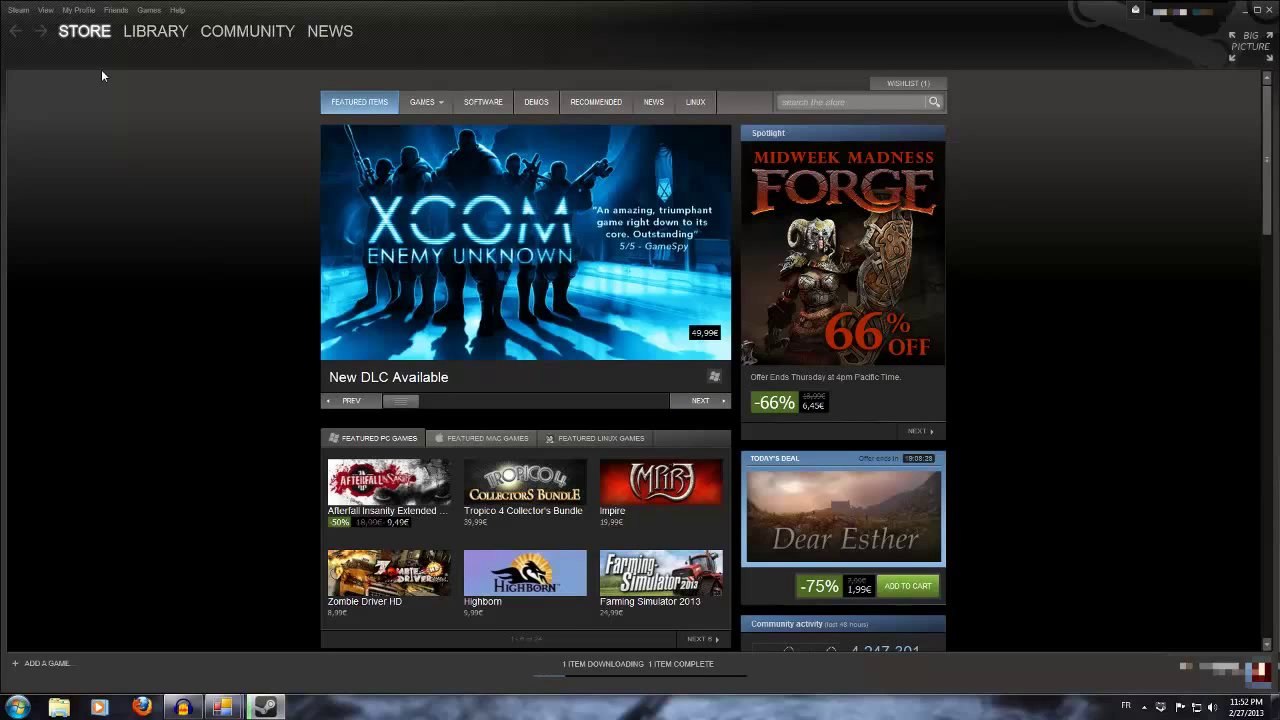Image resolution: width=1280 pixels, height=720 pixels.
Task: Open the Windows Start menu
Action: (18, 707)
